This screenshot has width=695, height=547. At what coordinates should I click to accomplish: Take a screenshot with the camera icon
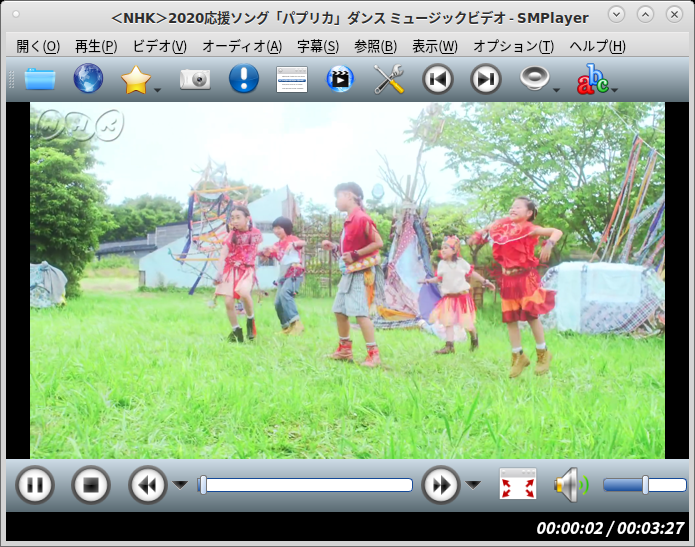click(195, 80)
